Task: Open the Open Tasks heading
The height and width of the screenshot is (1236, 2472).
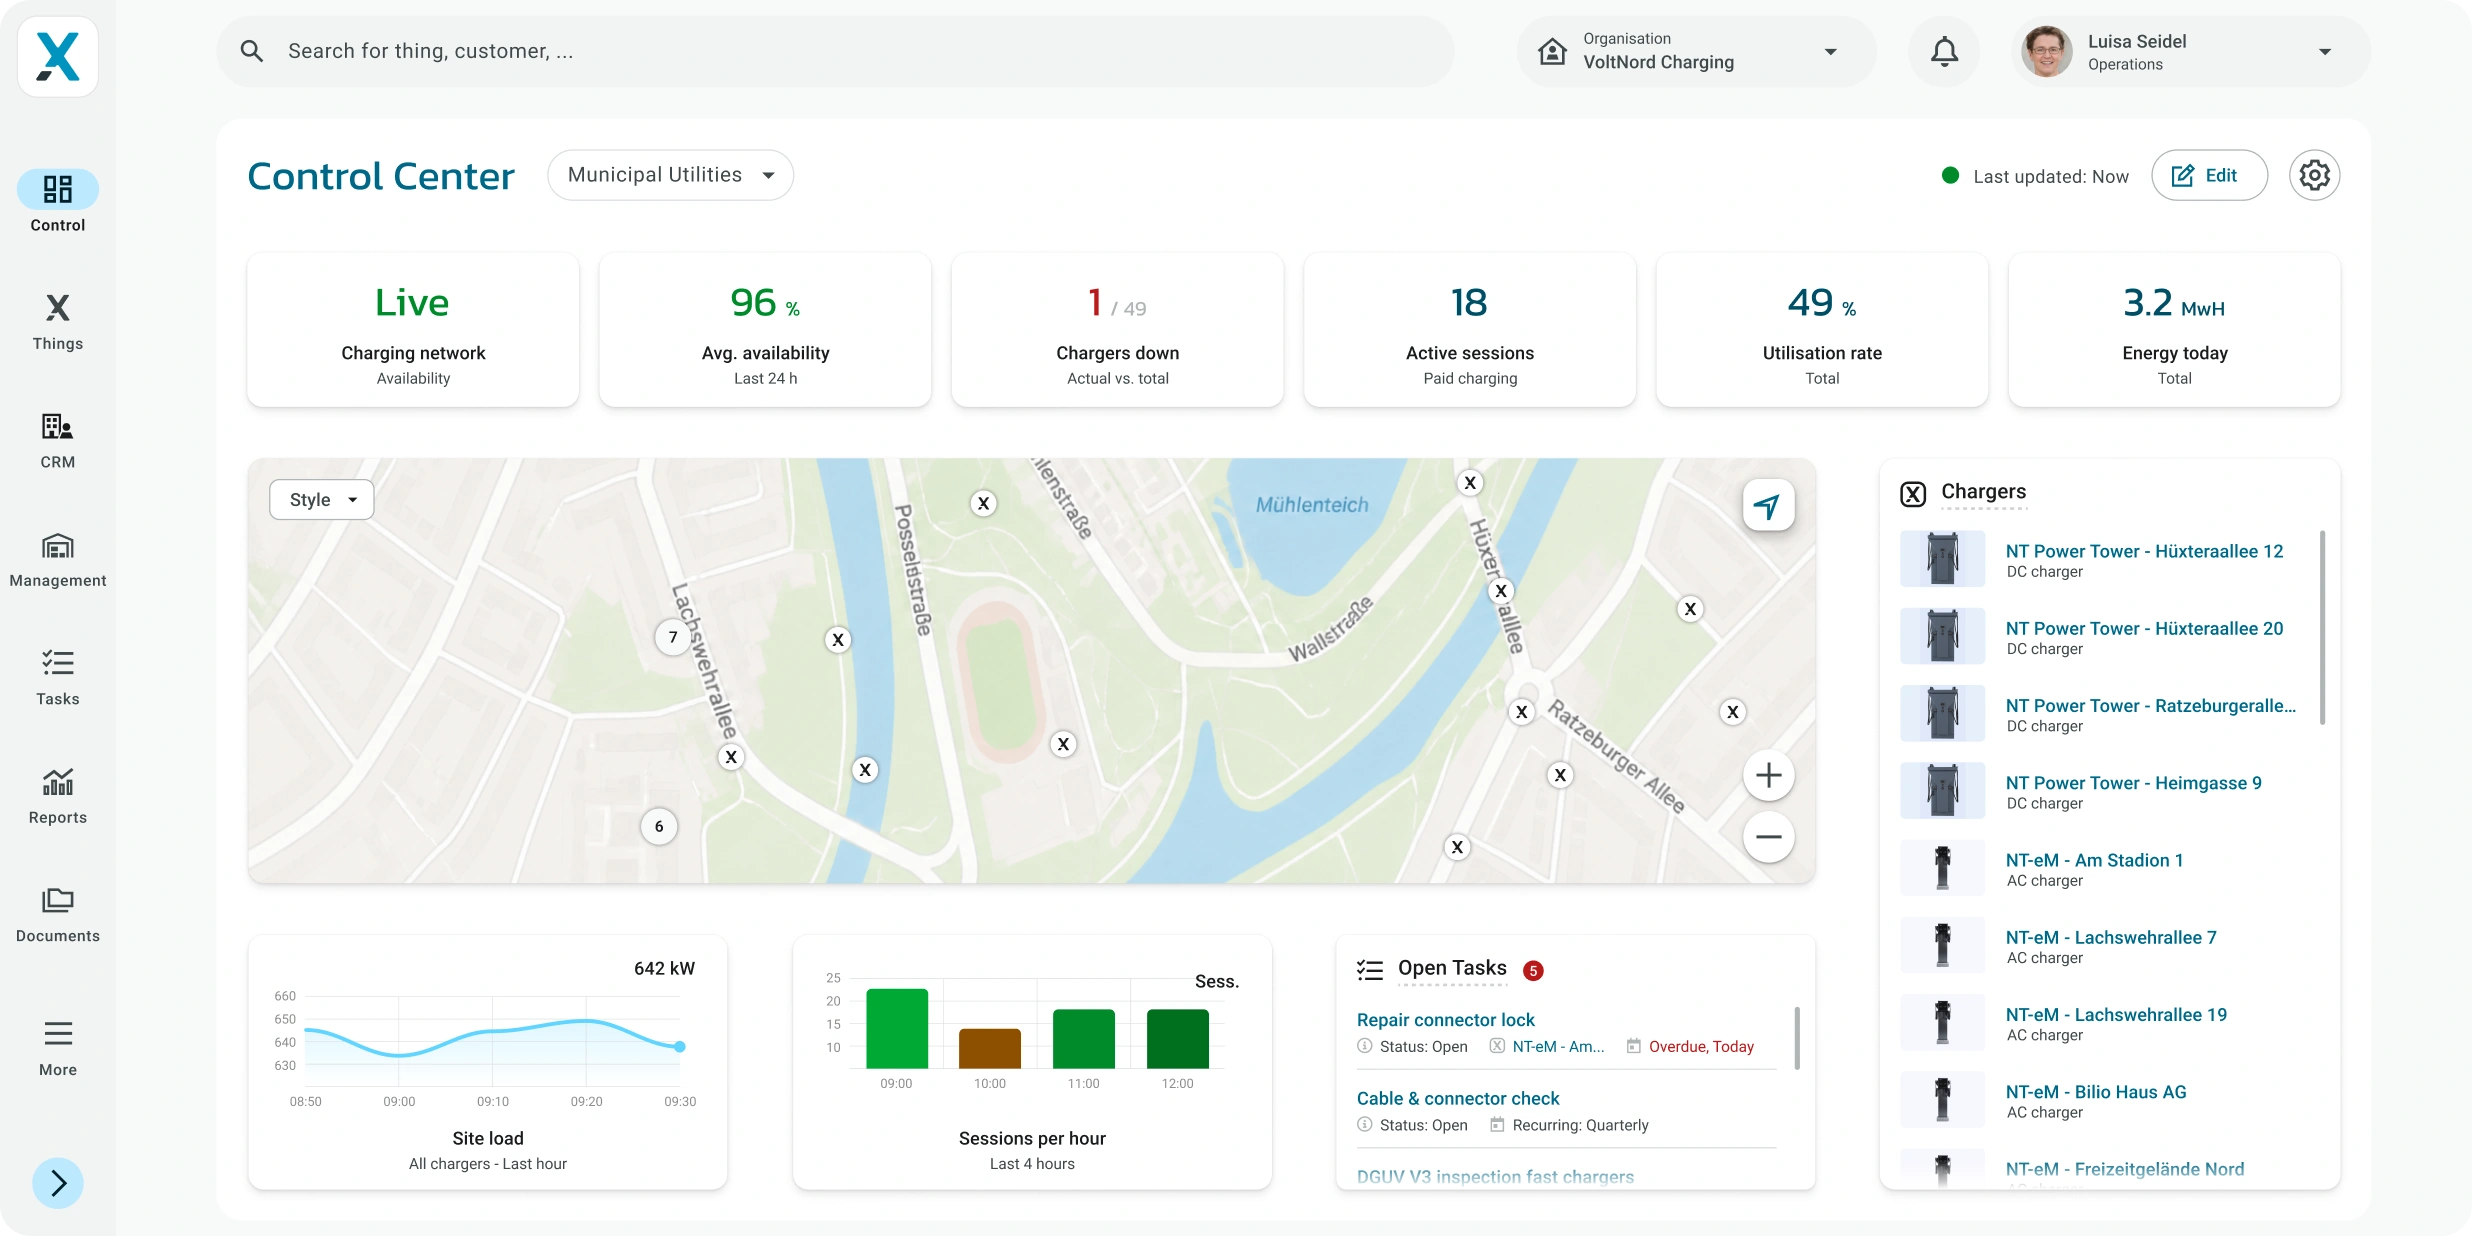Action: (x=1452, y=968)
